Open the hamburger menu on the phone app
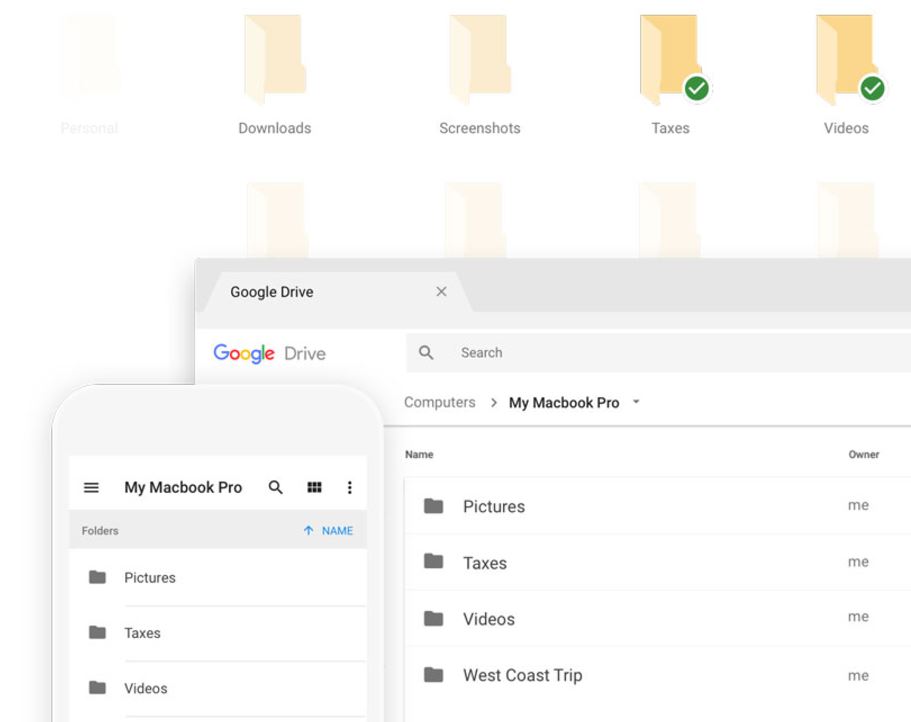Screen dimensions: 911x722 coord(91,487)
